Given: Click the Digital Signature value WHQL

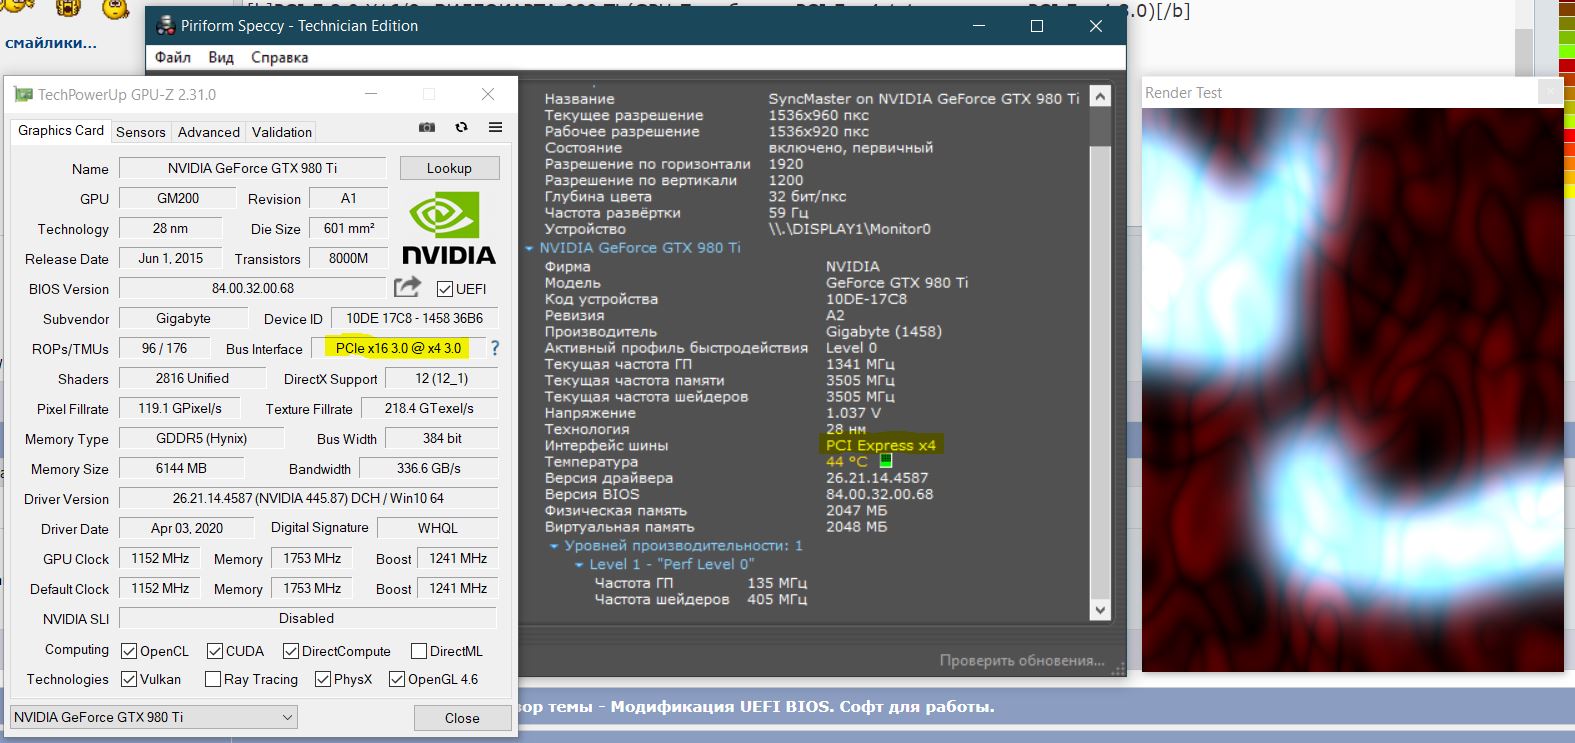Looking at the screenshot, I should (x=437, y=528).
